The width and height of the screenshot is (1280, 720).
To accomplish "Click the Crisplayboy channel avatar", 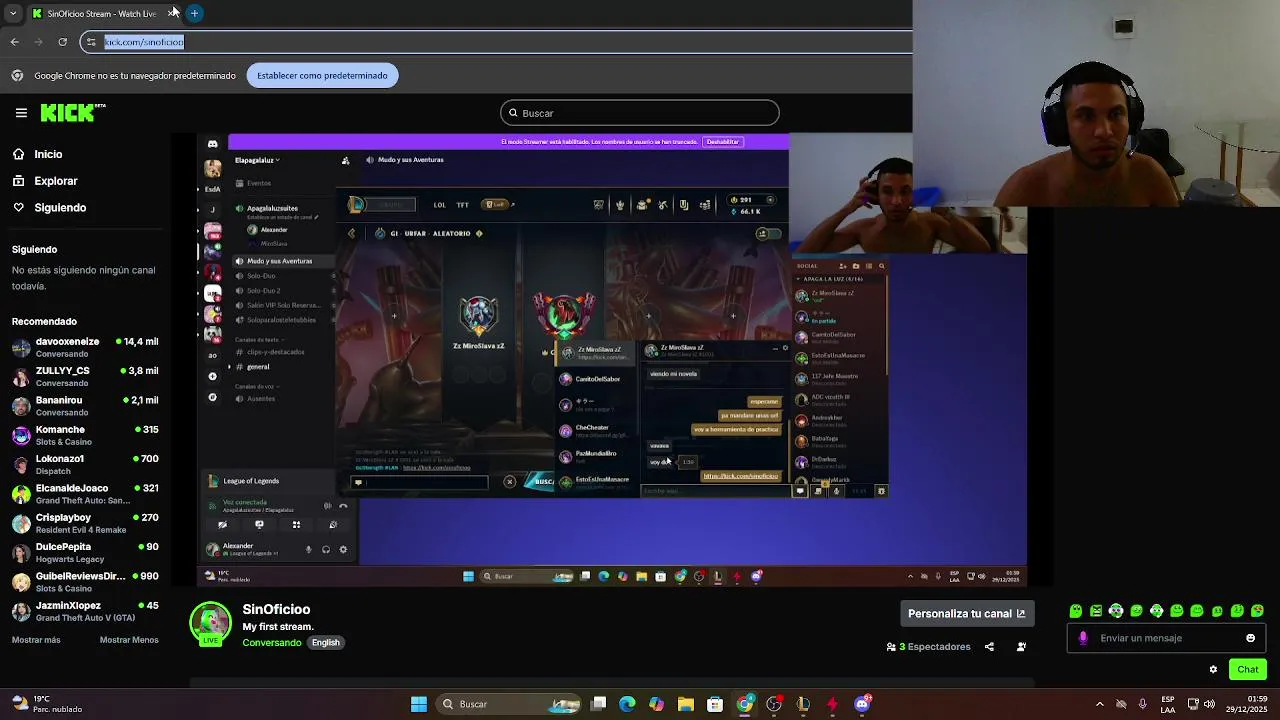I will point(21,523).
